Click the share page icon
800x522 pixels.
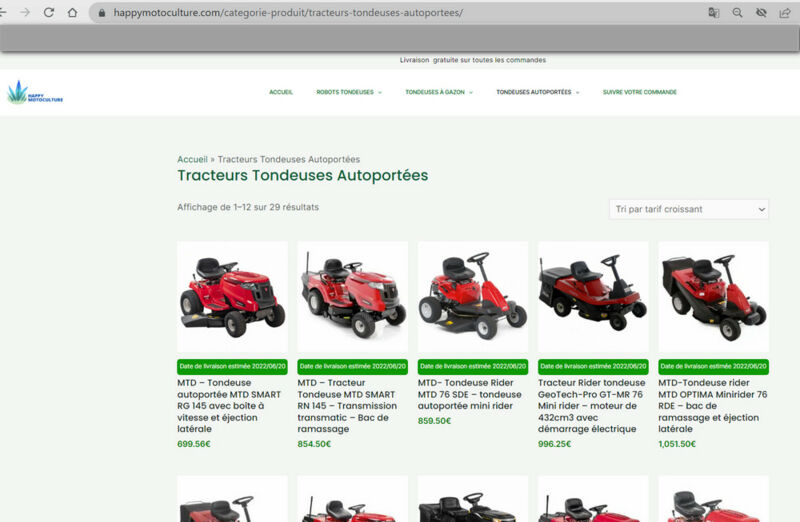tap(785, 13)
